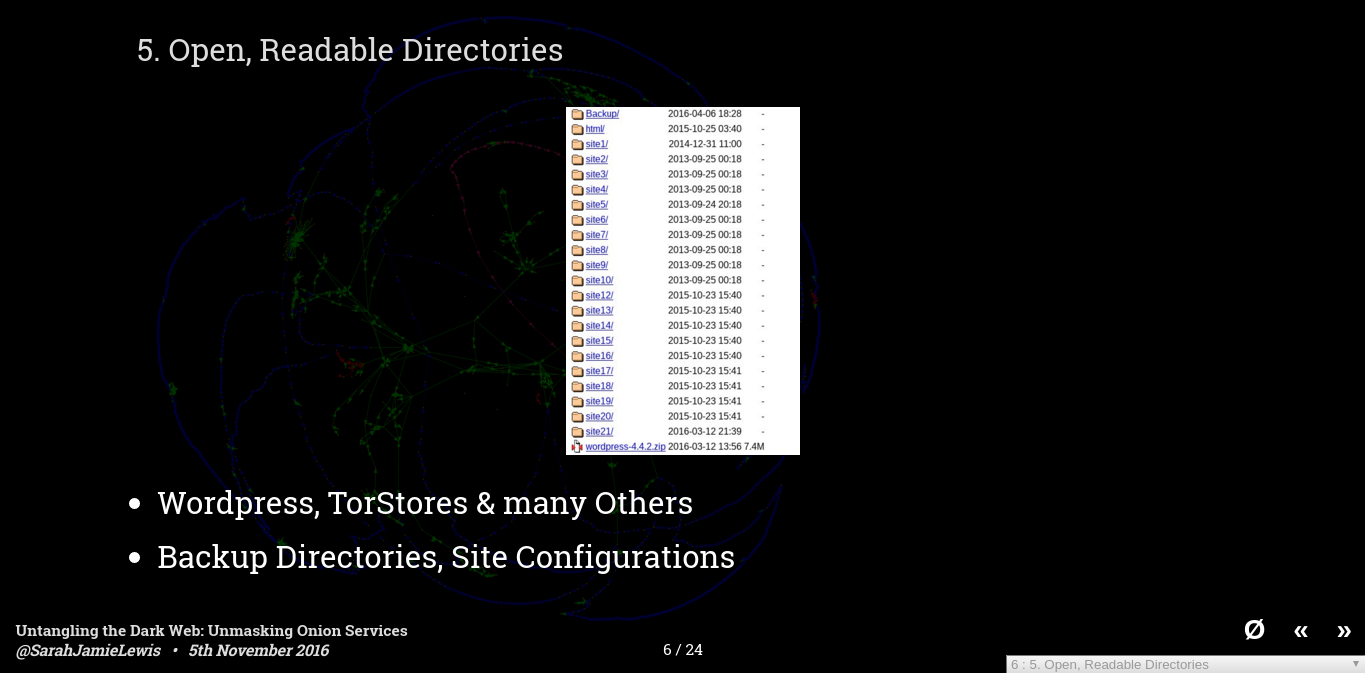Click the 6 / 24 slide counter

click(683, 650)
